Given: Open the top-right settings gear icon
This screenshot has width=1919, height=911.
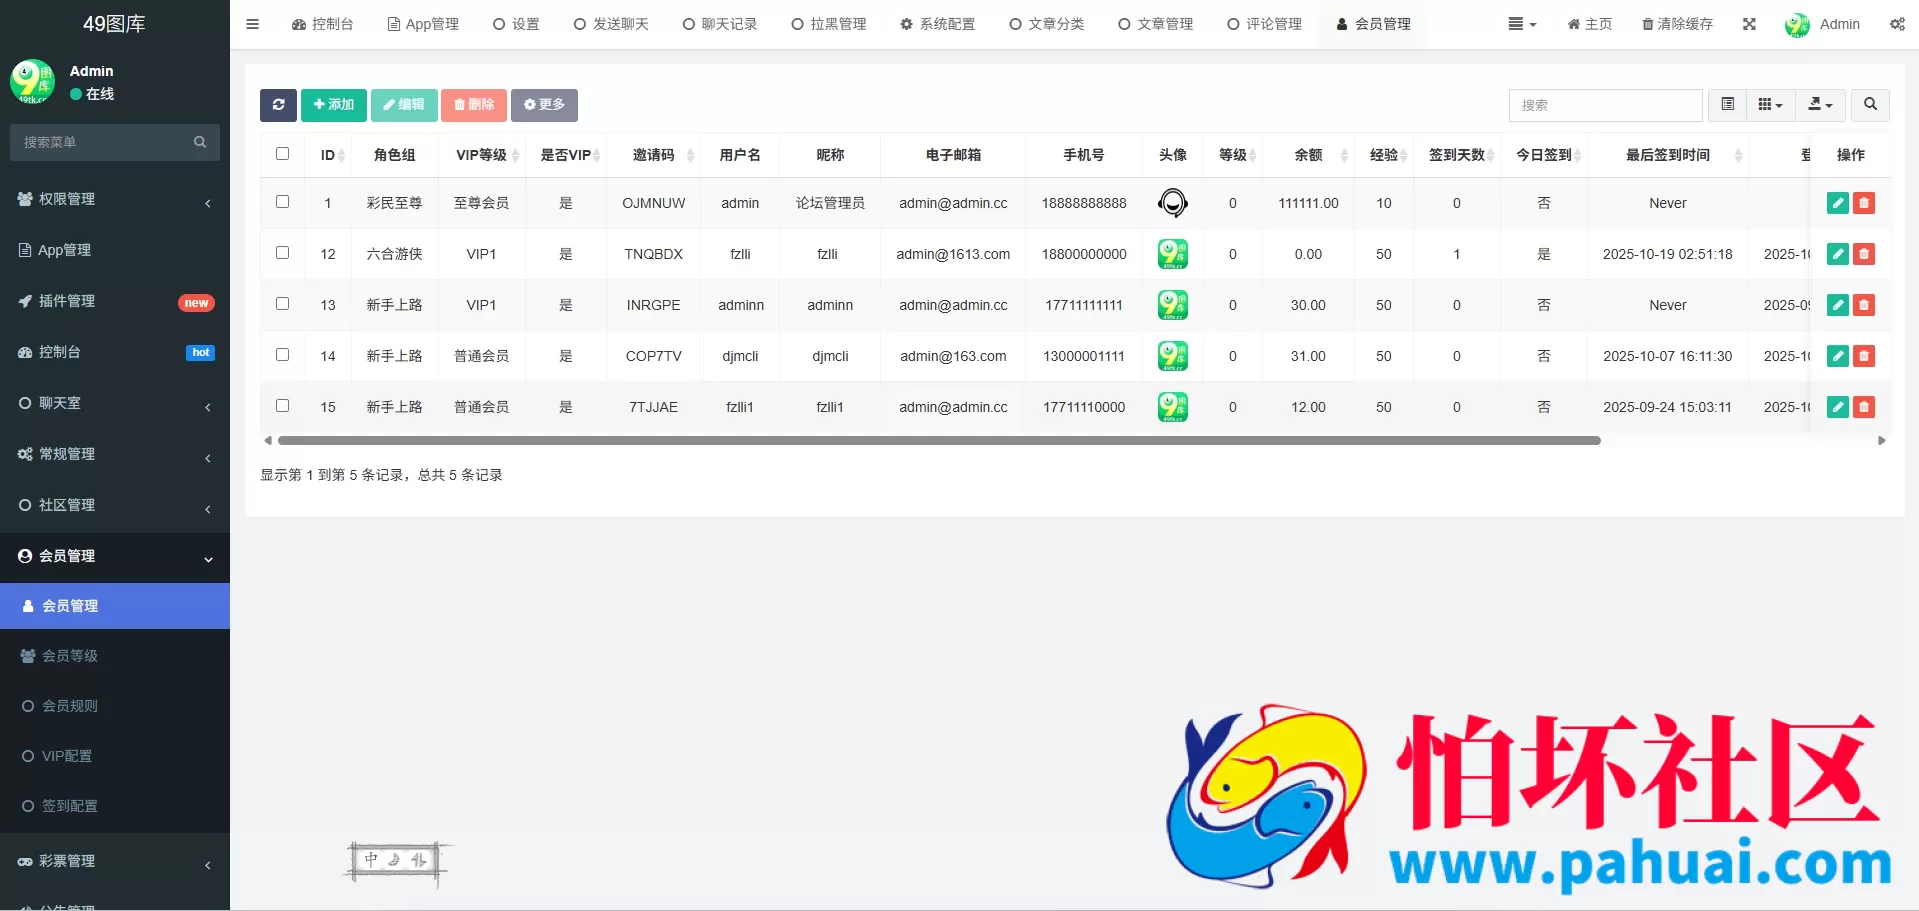Looking at the screenshot, I should pos(1898,24).
